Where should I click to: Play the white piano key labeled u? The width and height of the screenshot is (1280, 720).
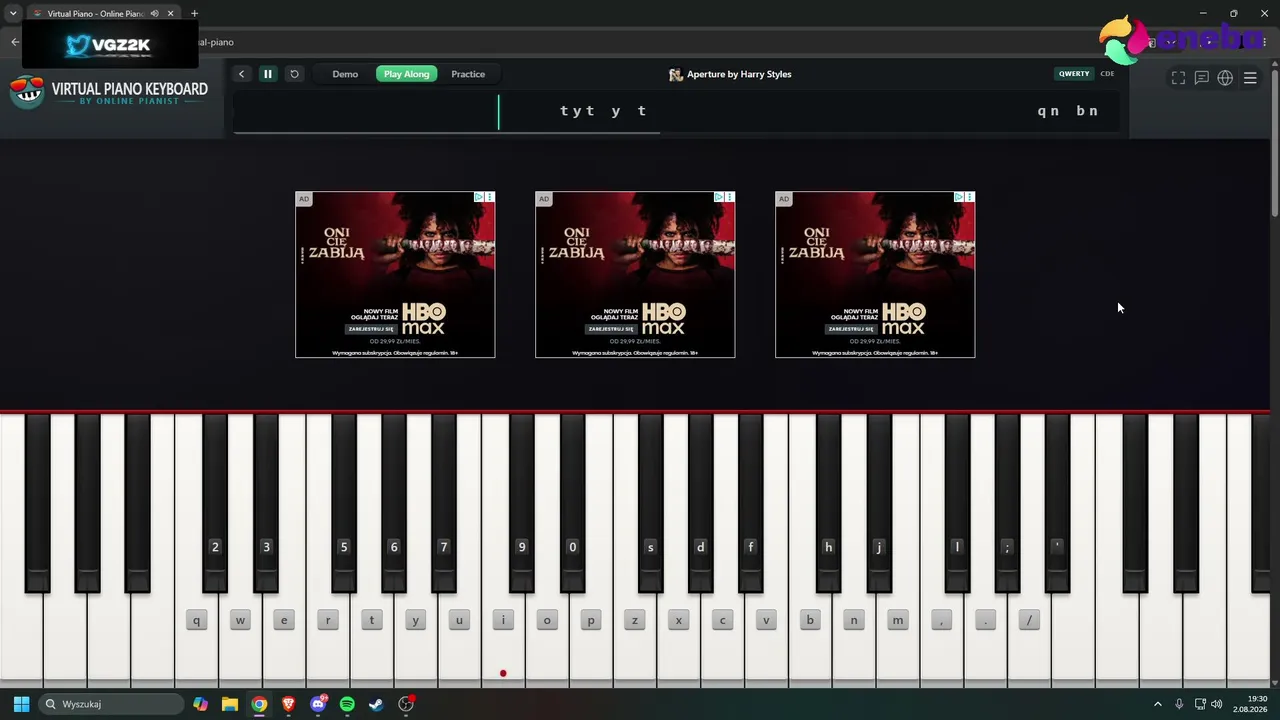(459, 620)
